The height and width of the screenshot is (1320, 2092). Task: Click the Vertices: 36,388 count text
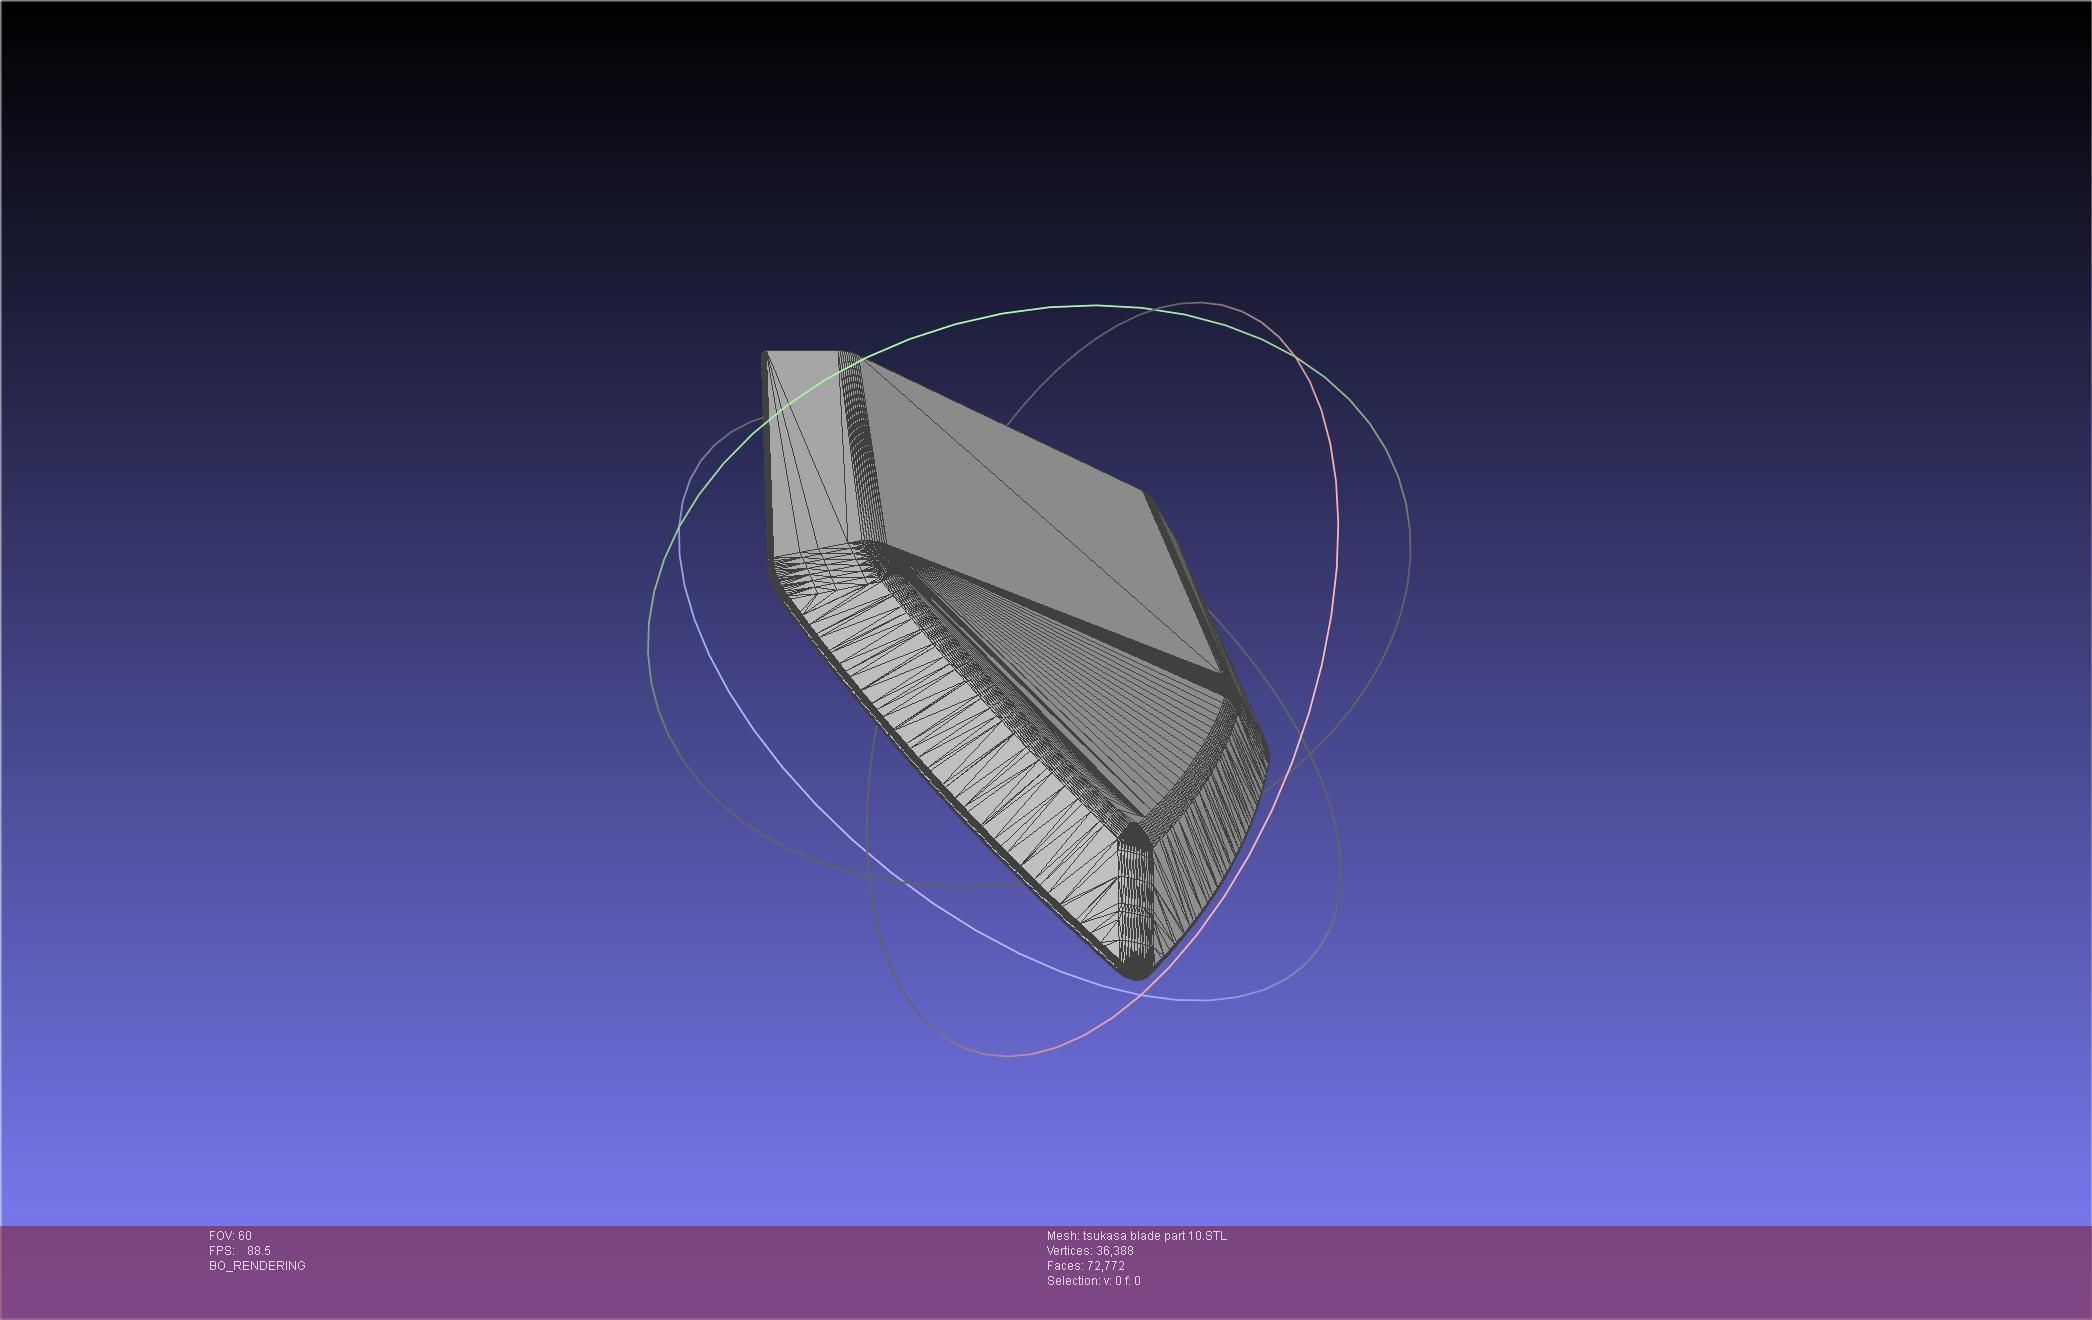click(x=1090, y=1251)
